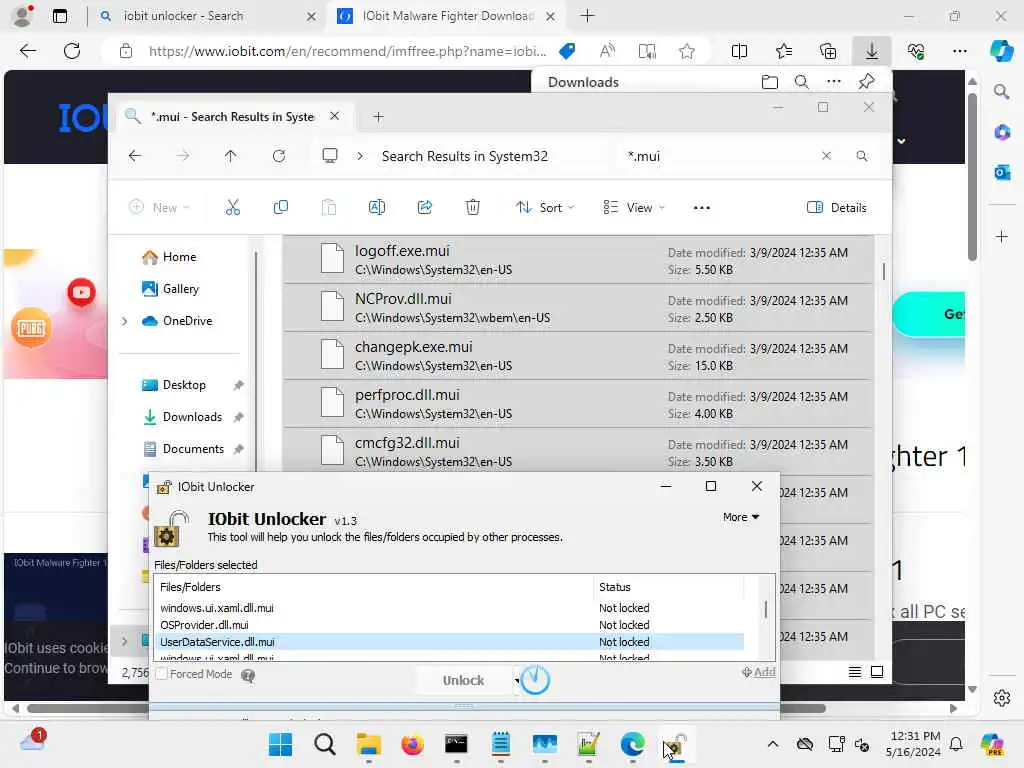This screenshot has height=768, width=1024.
Task: Click the Explorer Up arrow
Action: point(231,156)
